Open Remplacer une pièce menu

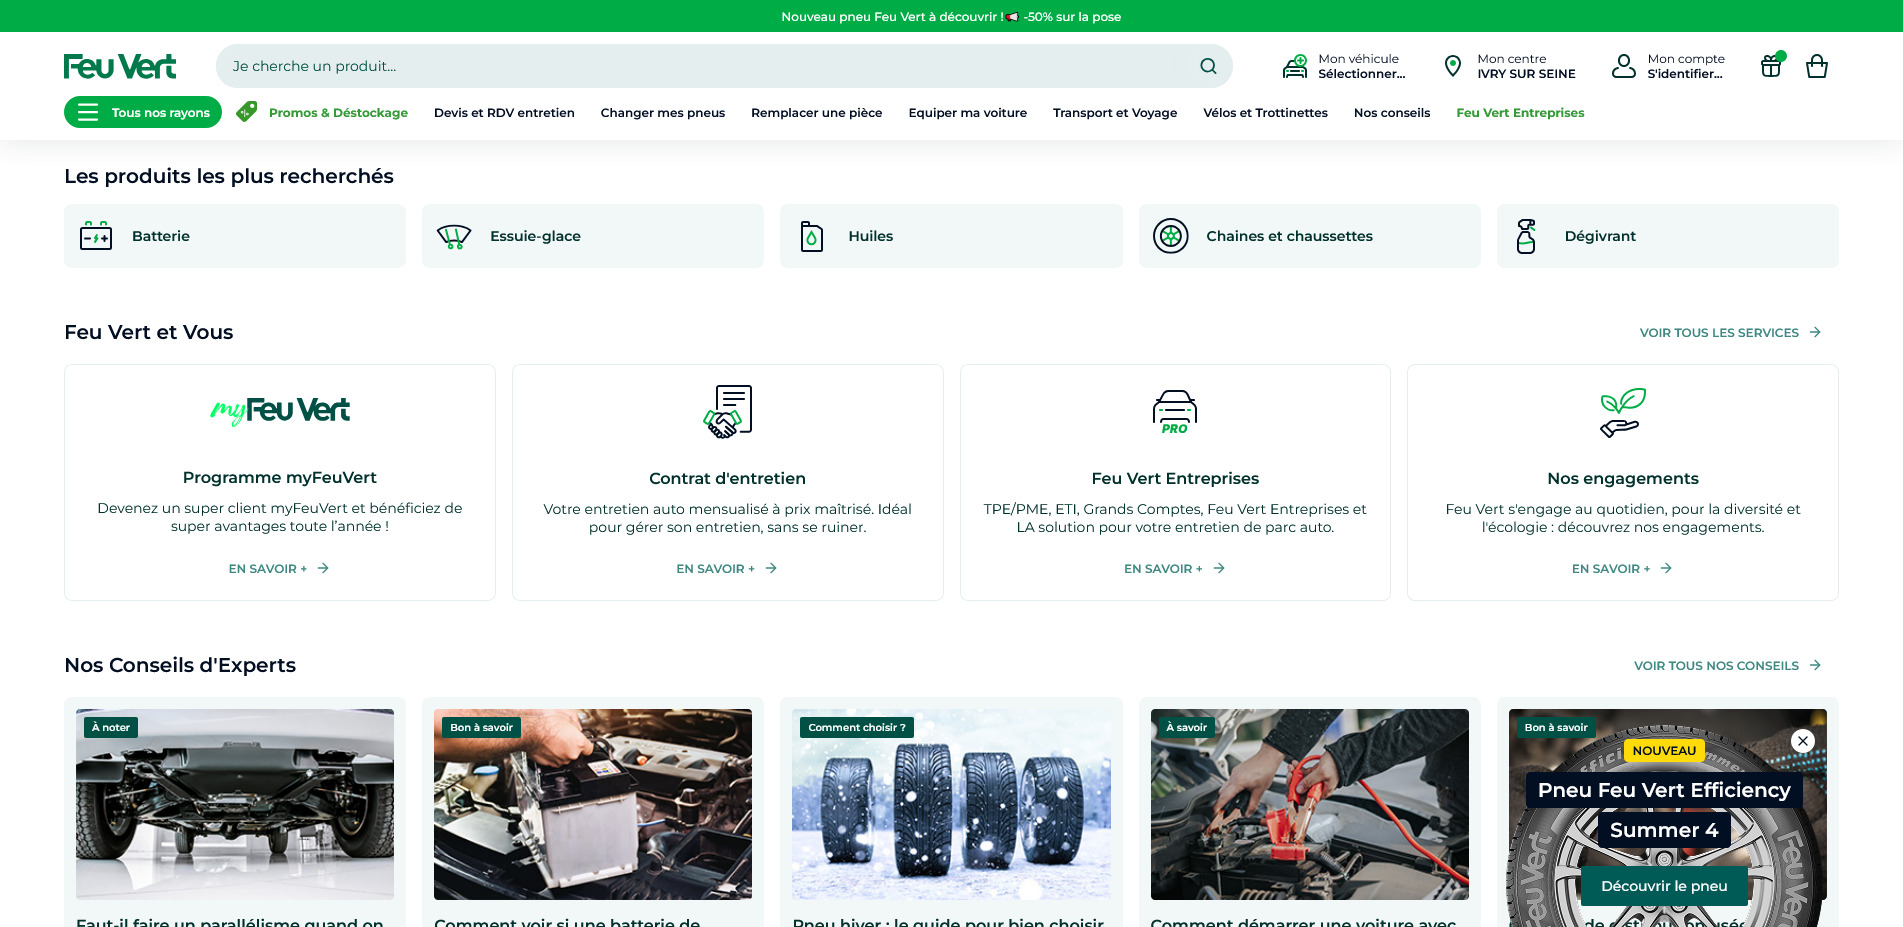click(x=817, y=113)
